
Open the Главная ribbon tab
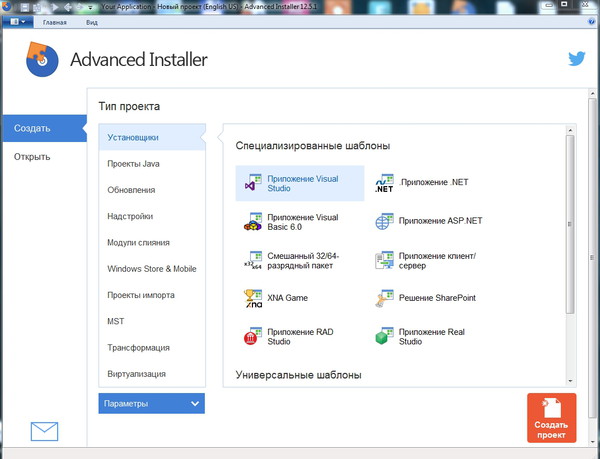click(x=55, y=20)
